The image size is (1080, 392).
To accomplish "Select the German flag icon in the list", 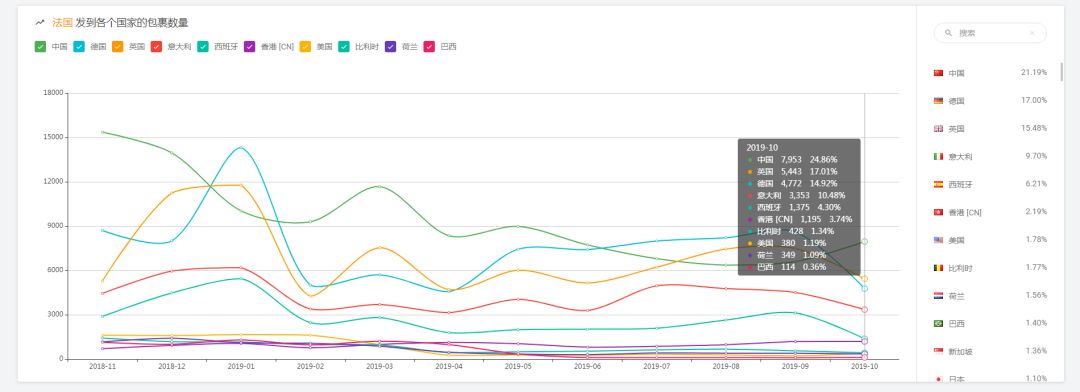I will point(938,101).
